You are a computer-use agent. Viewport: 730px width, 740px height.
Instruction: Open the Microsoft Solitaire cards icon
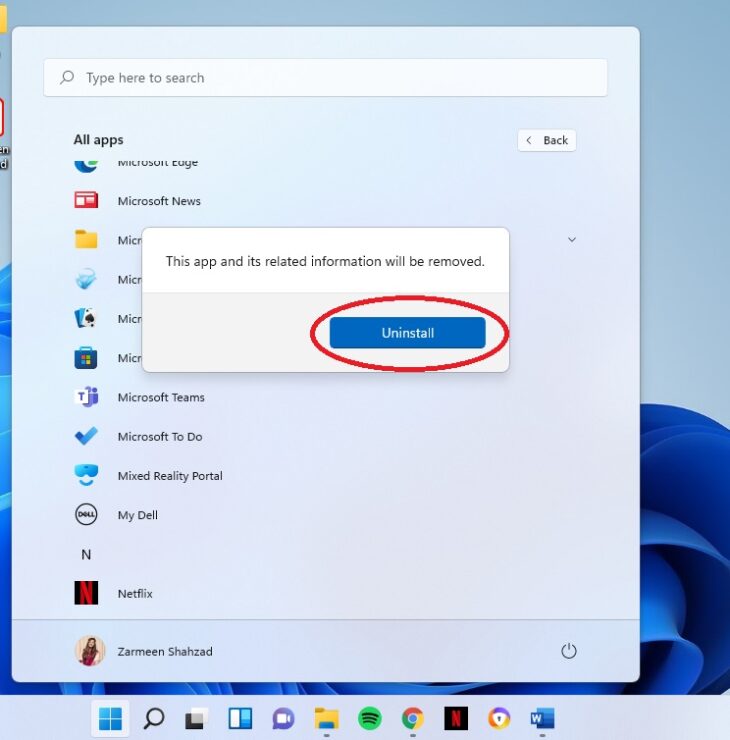coord(86,318)
